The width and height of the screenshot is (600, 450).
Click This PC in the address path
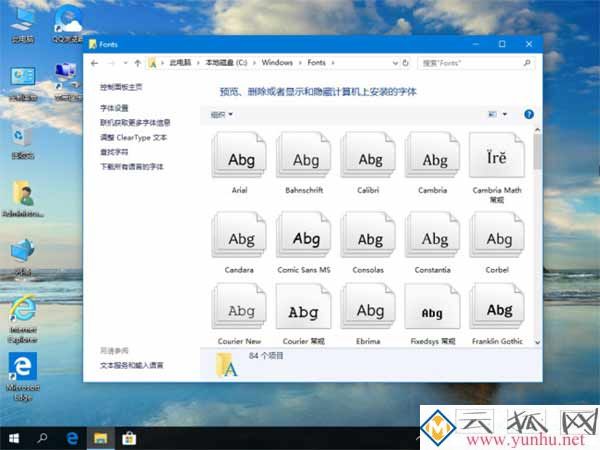point(180,63)
